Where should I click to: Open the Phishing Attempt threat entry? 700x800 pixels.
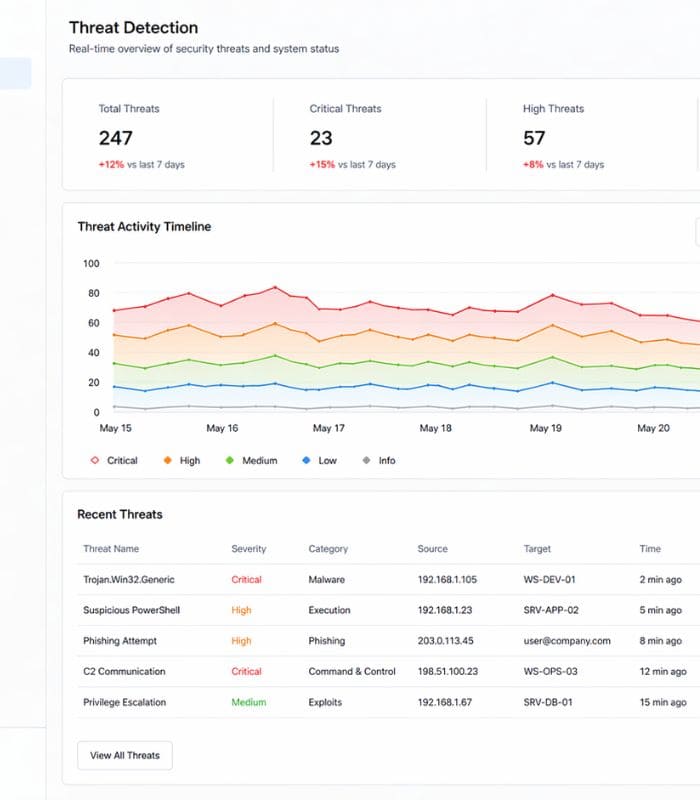click(120, 641)
